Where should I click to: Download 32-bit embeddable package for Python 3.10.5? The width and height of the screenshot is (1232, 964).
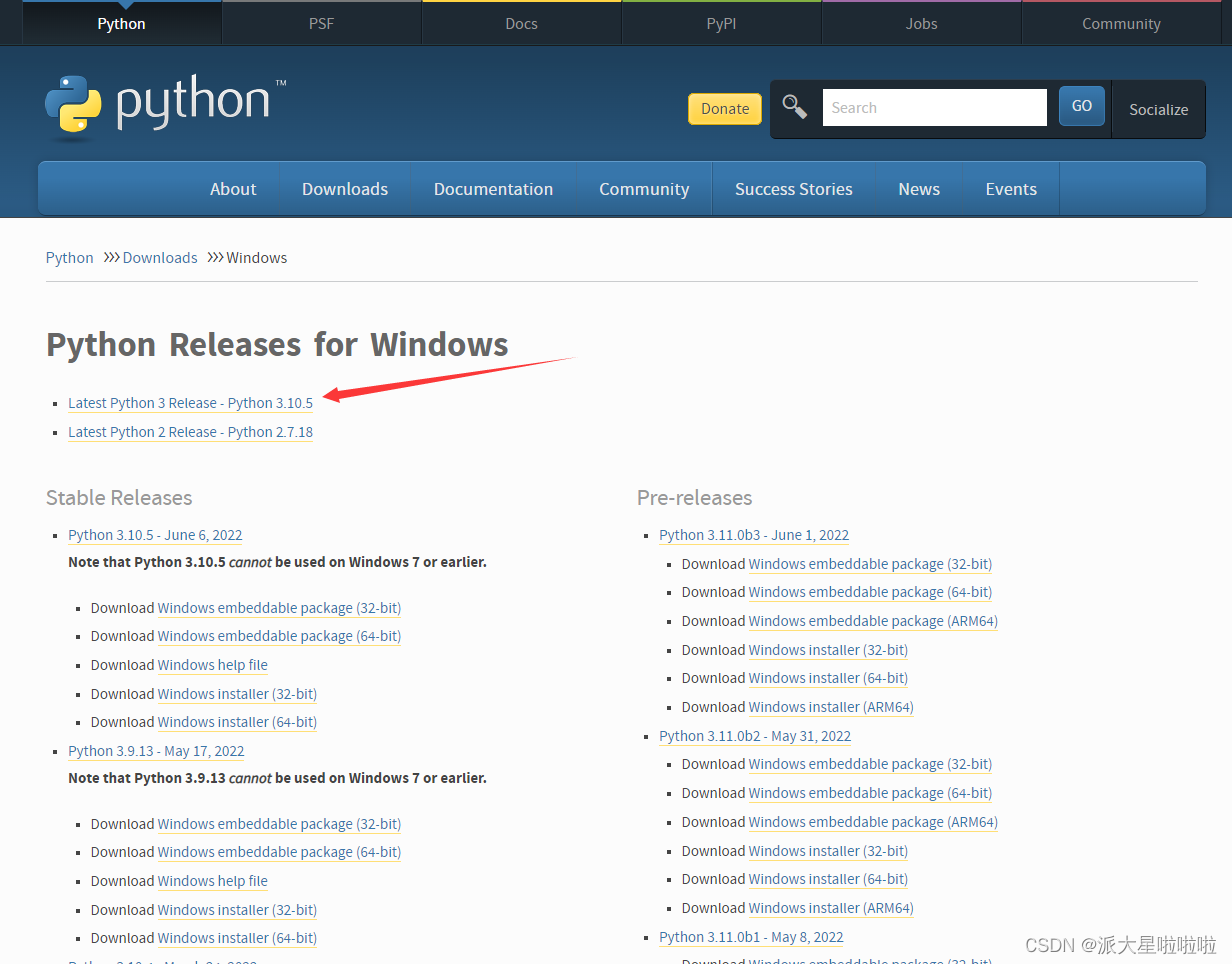(x=279, y=608)
